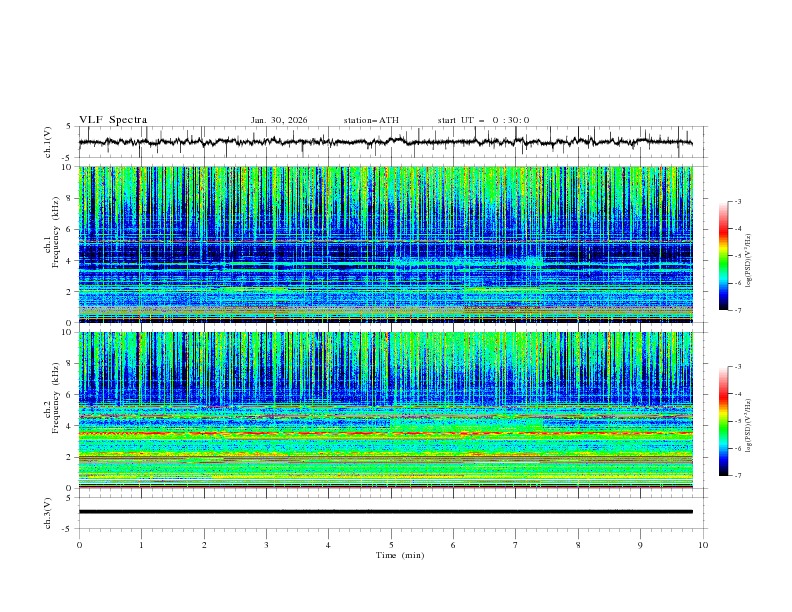Click time axis tick label "7"

tap(516, 545)
